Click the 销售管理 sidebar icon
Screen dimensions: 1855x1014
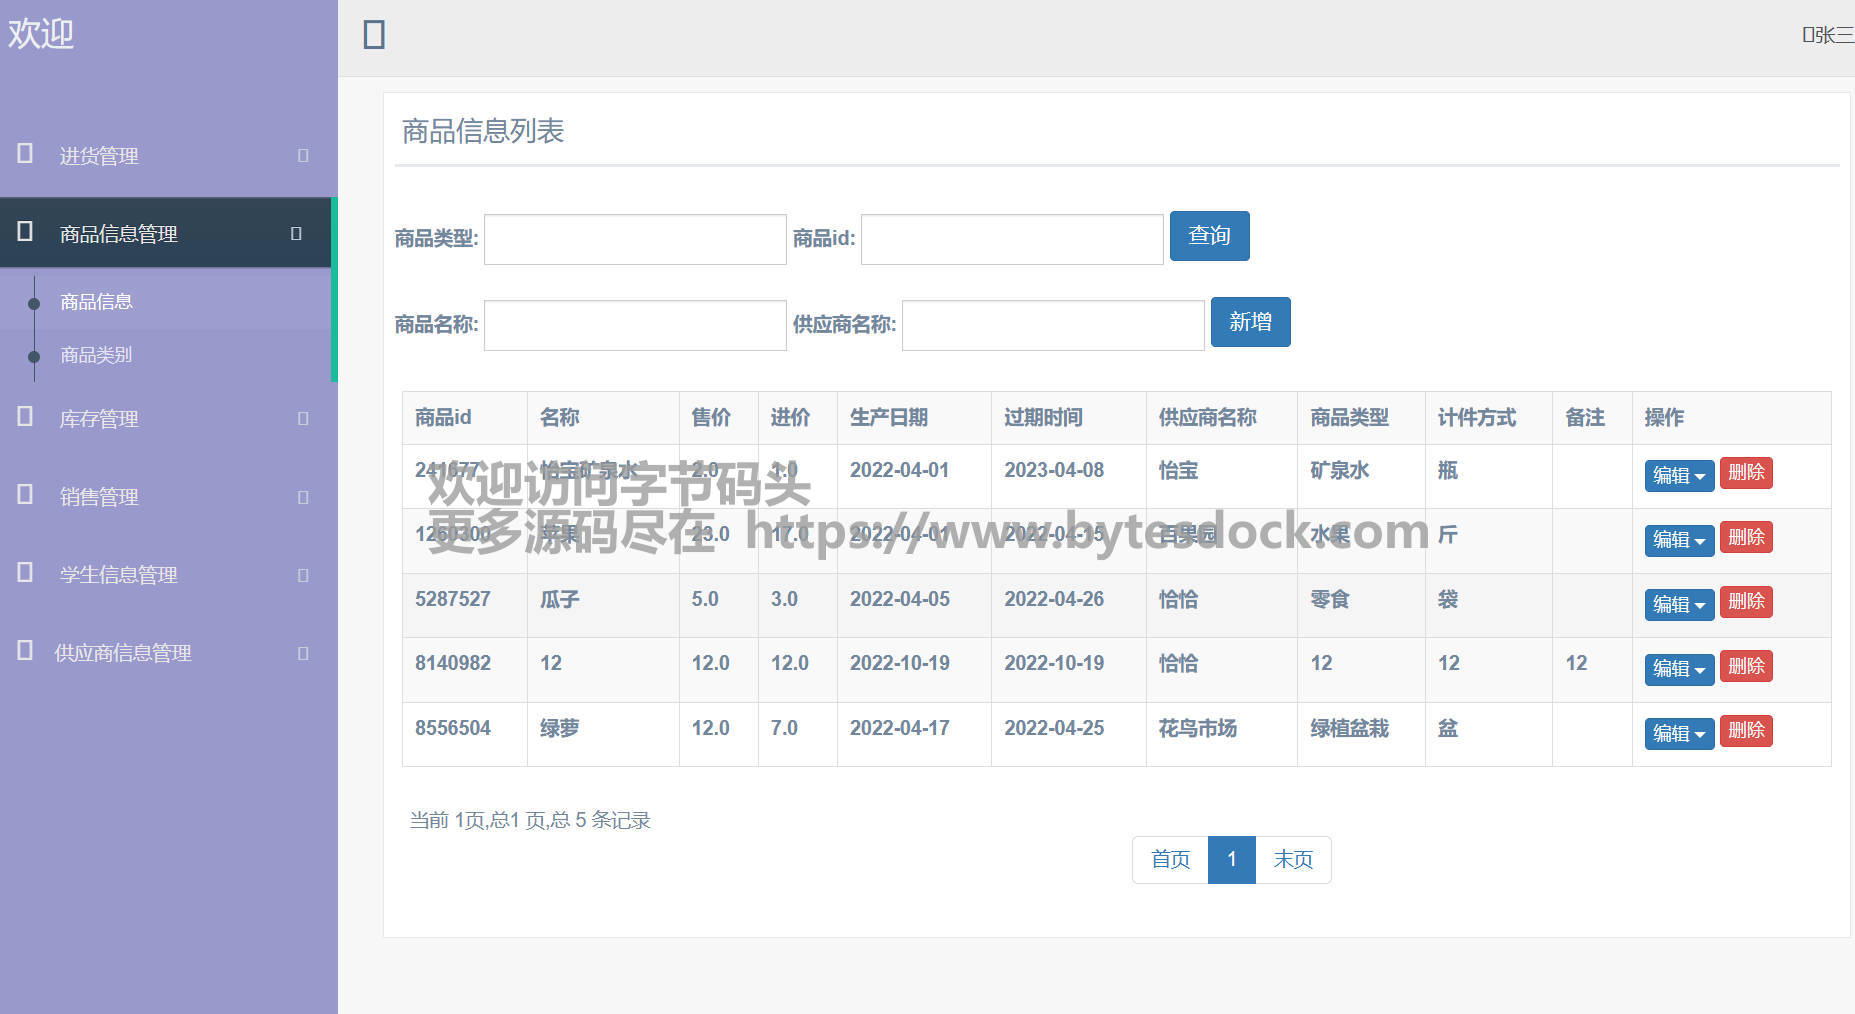tap(26, 495)
